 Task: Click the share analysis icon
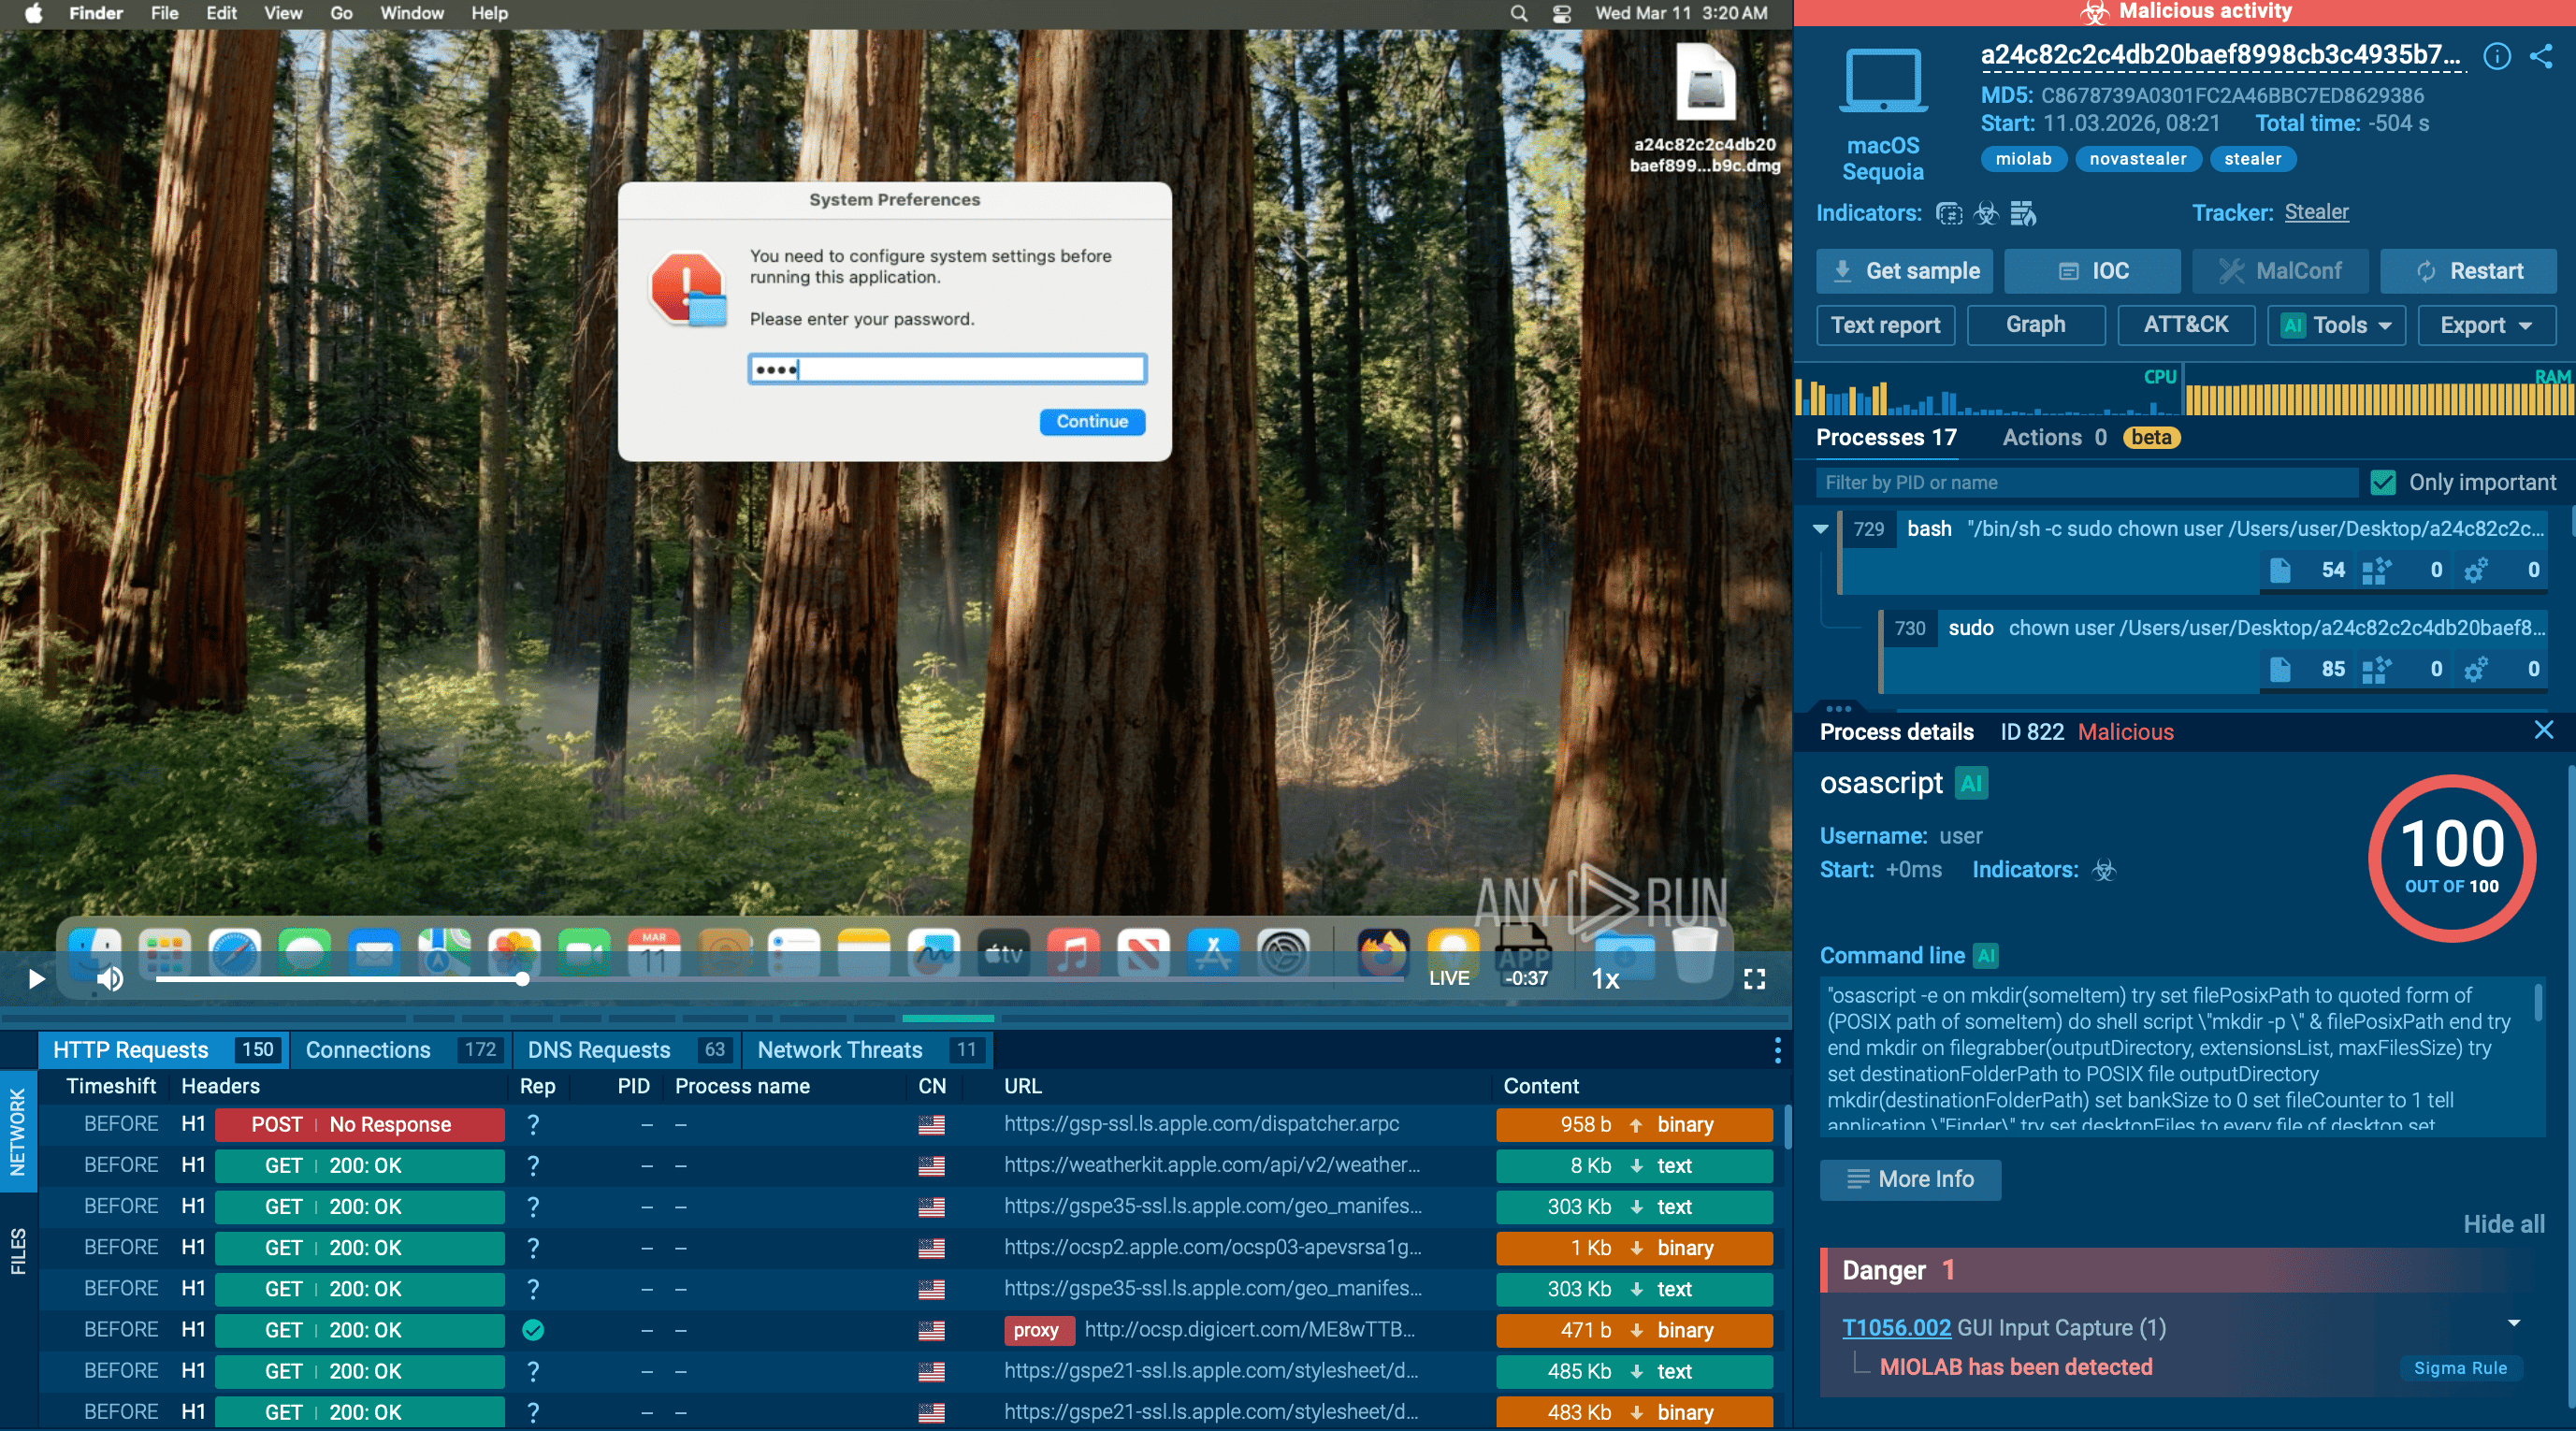pos(2542,57)
